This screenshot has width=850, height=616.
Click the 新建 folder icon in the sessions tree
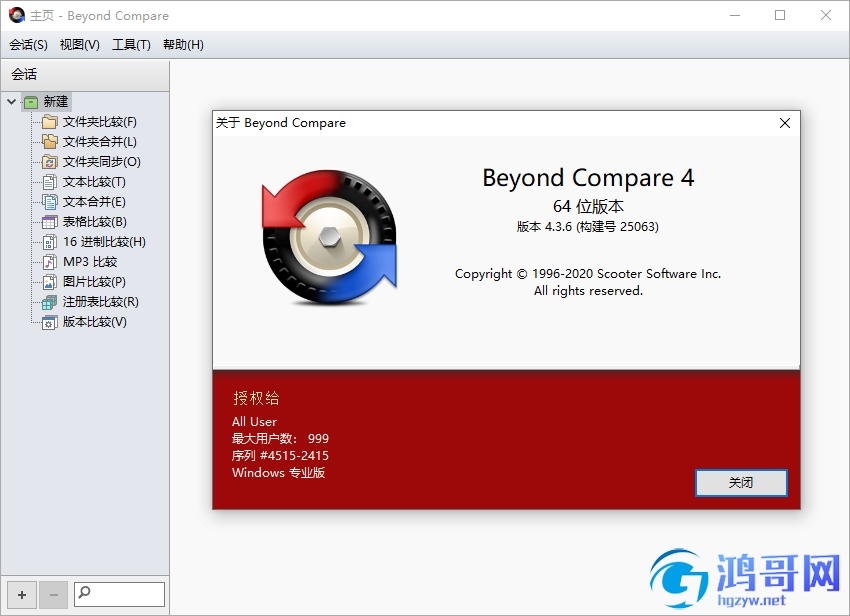tap(31, 102)
